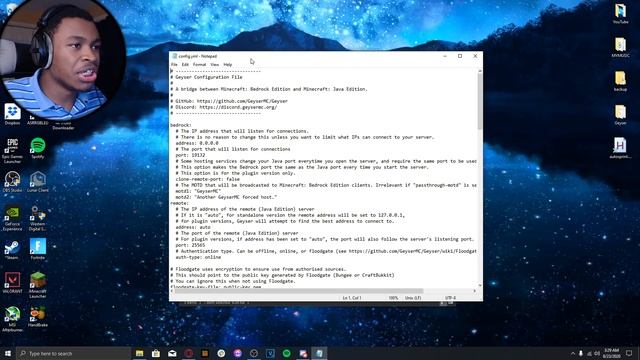The height and width of the screenshot is (360, 640).
Task: Open the OBS Studio desktop shortcut
Action: coord(12,182)
